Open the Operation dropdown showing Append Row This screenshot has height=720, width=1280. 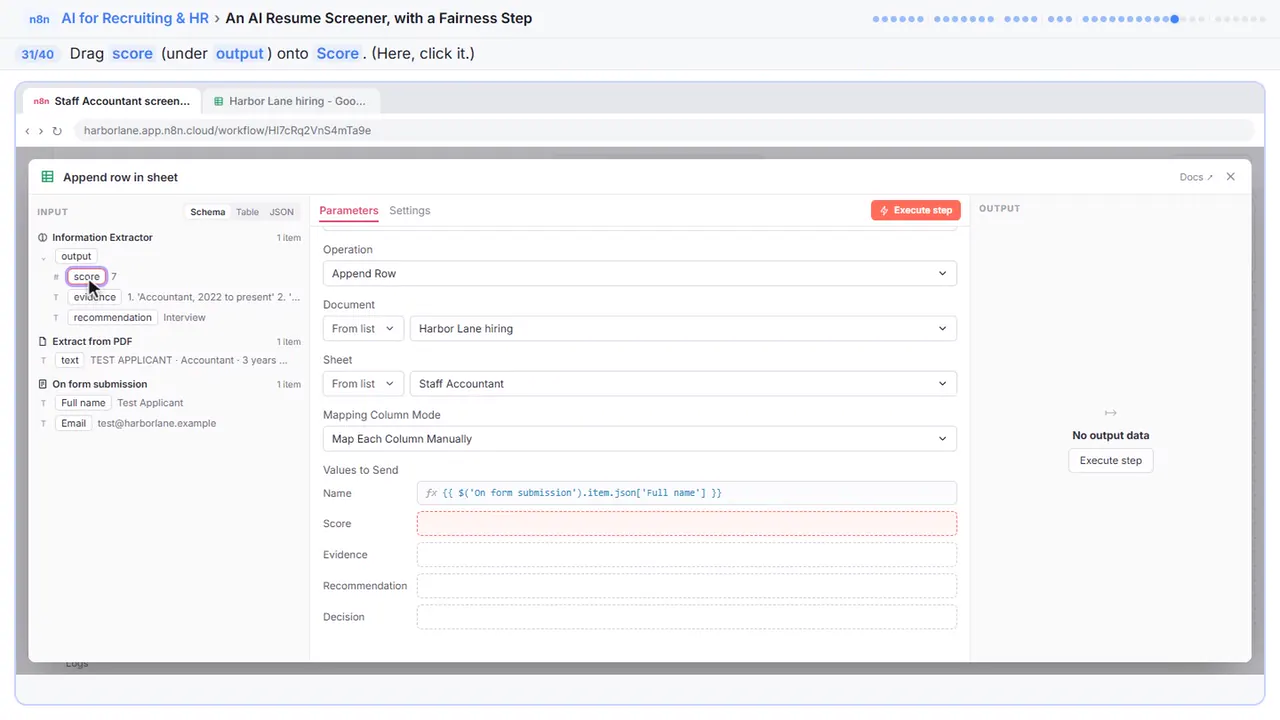640,274
